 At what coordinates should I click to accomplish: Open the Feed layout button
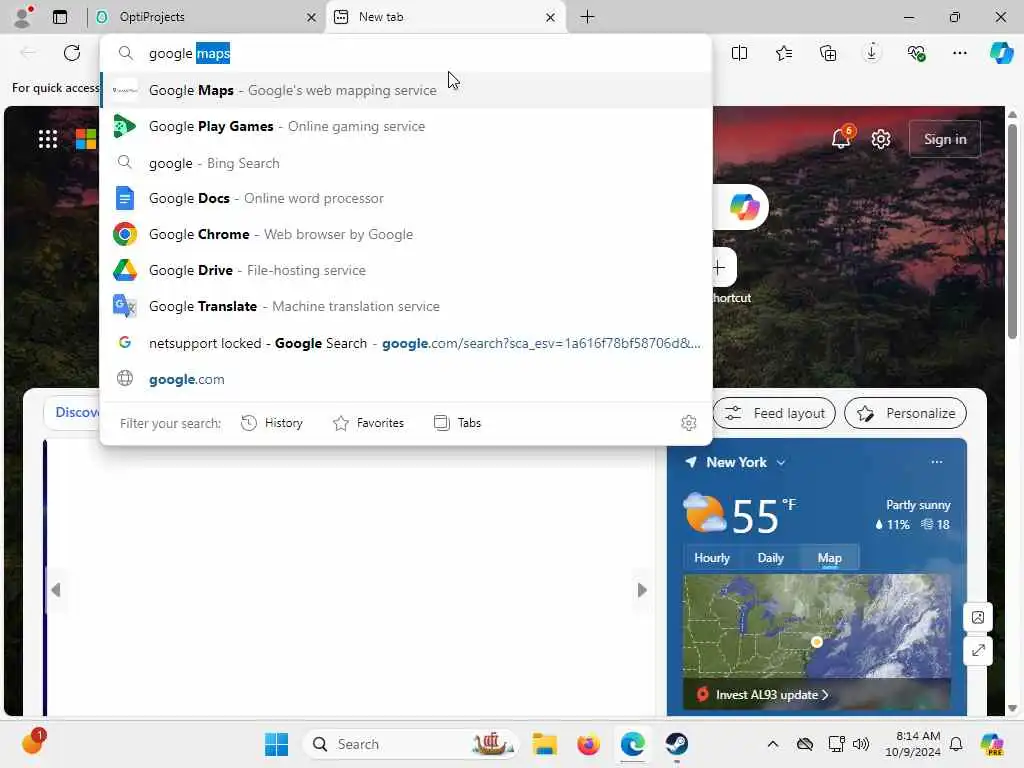[x=775, y=413]
